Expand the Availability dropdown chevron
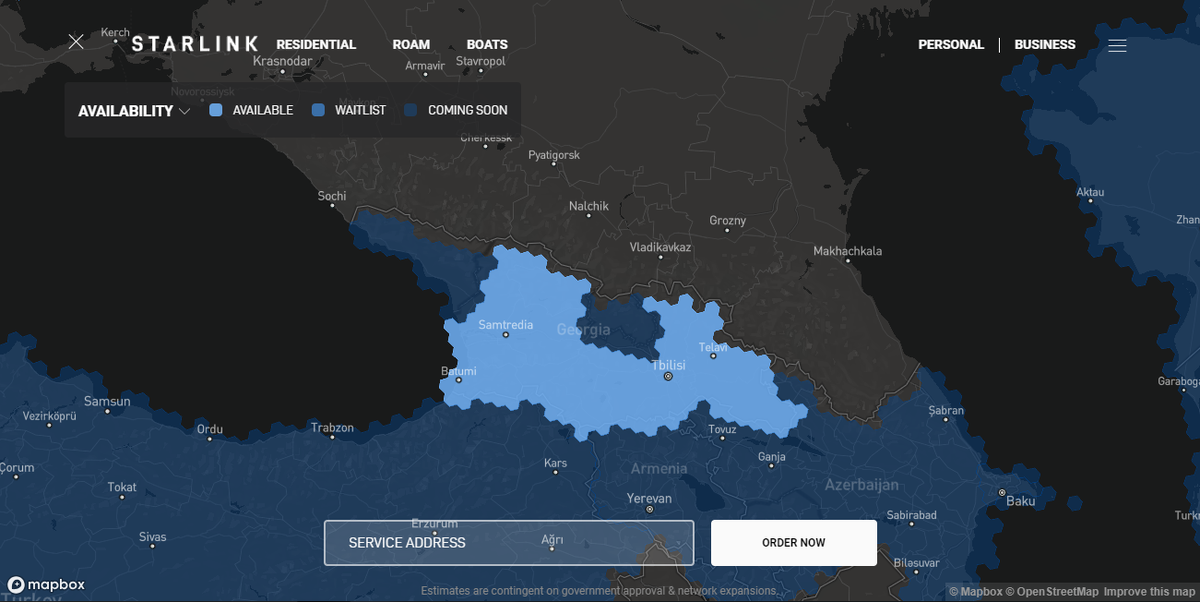 pos(185,111)
